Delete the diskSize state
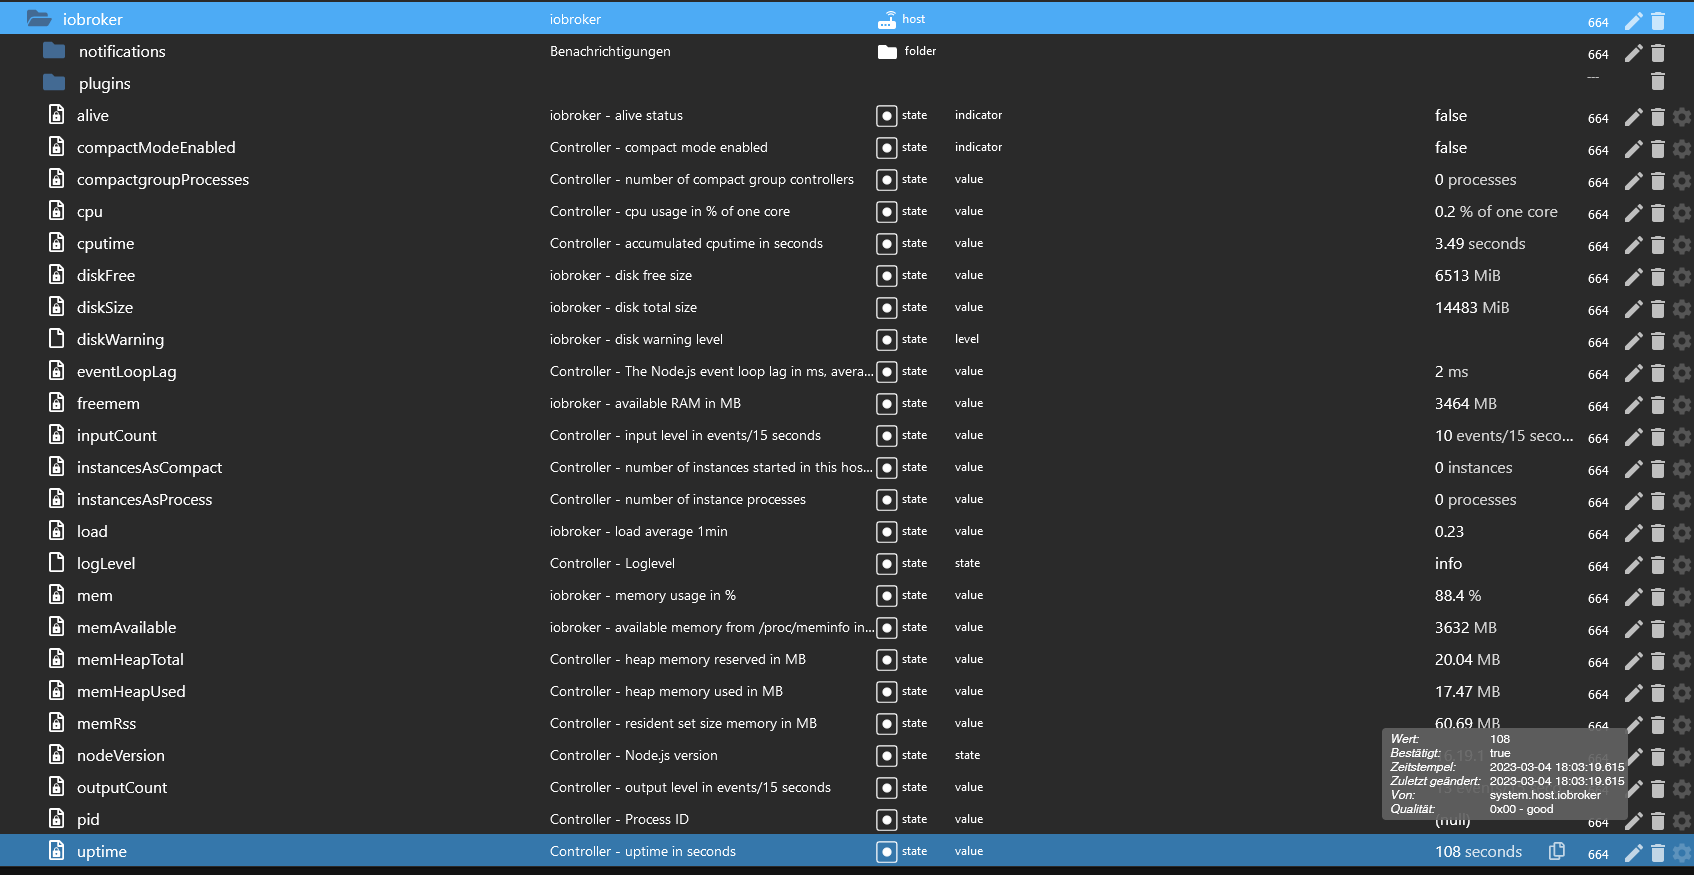Viewport: 1694px width, 875px height. (1658, 309)
